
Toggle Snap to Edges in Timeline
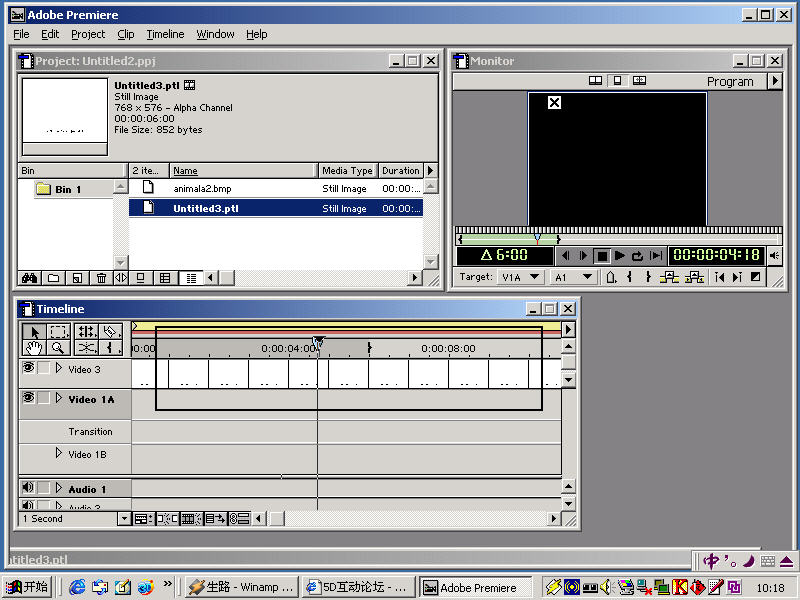(167, 519)
